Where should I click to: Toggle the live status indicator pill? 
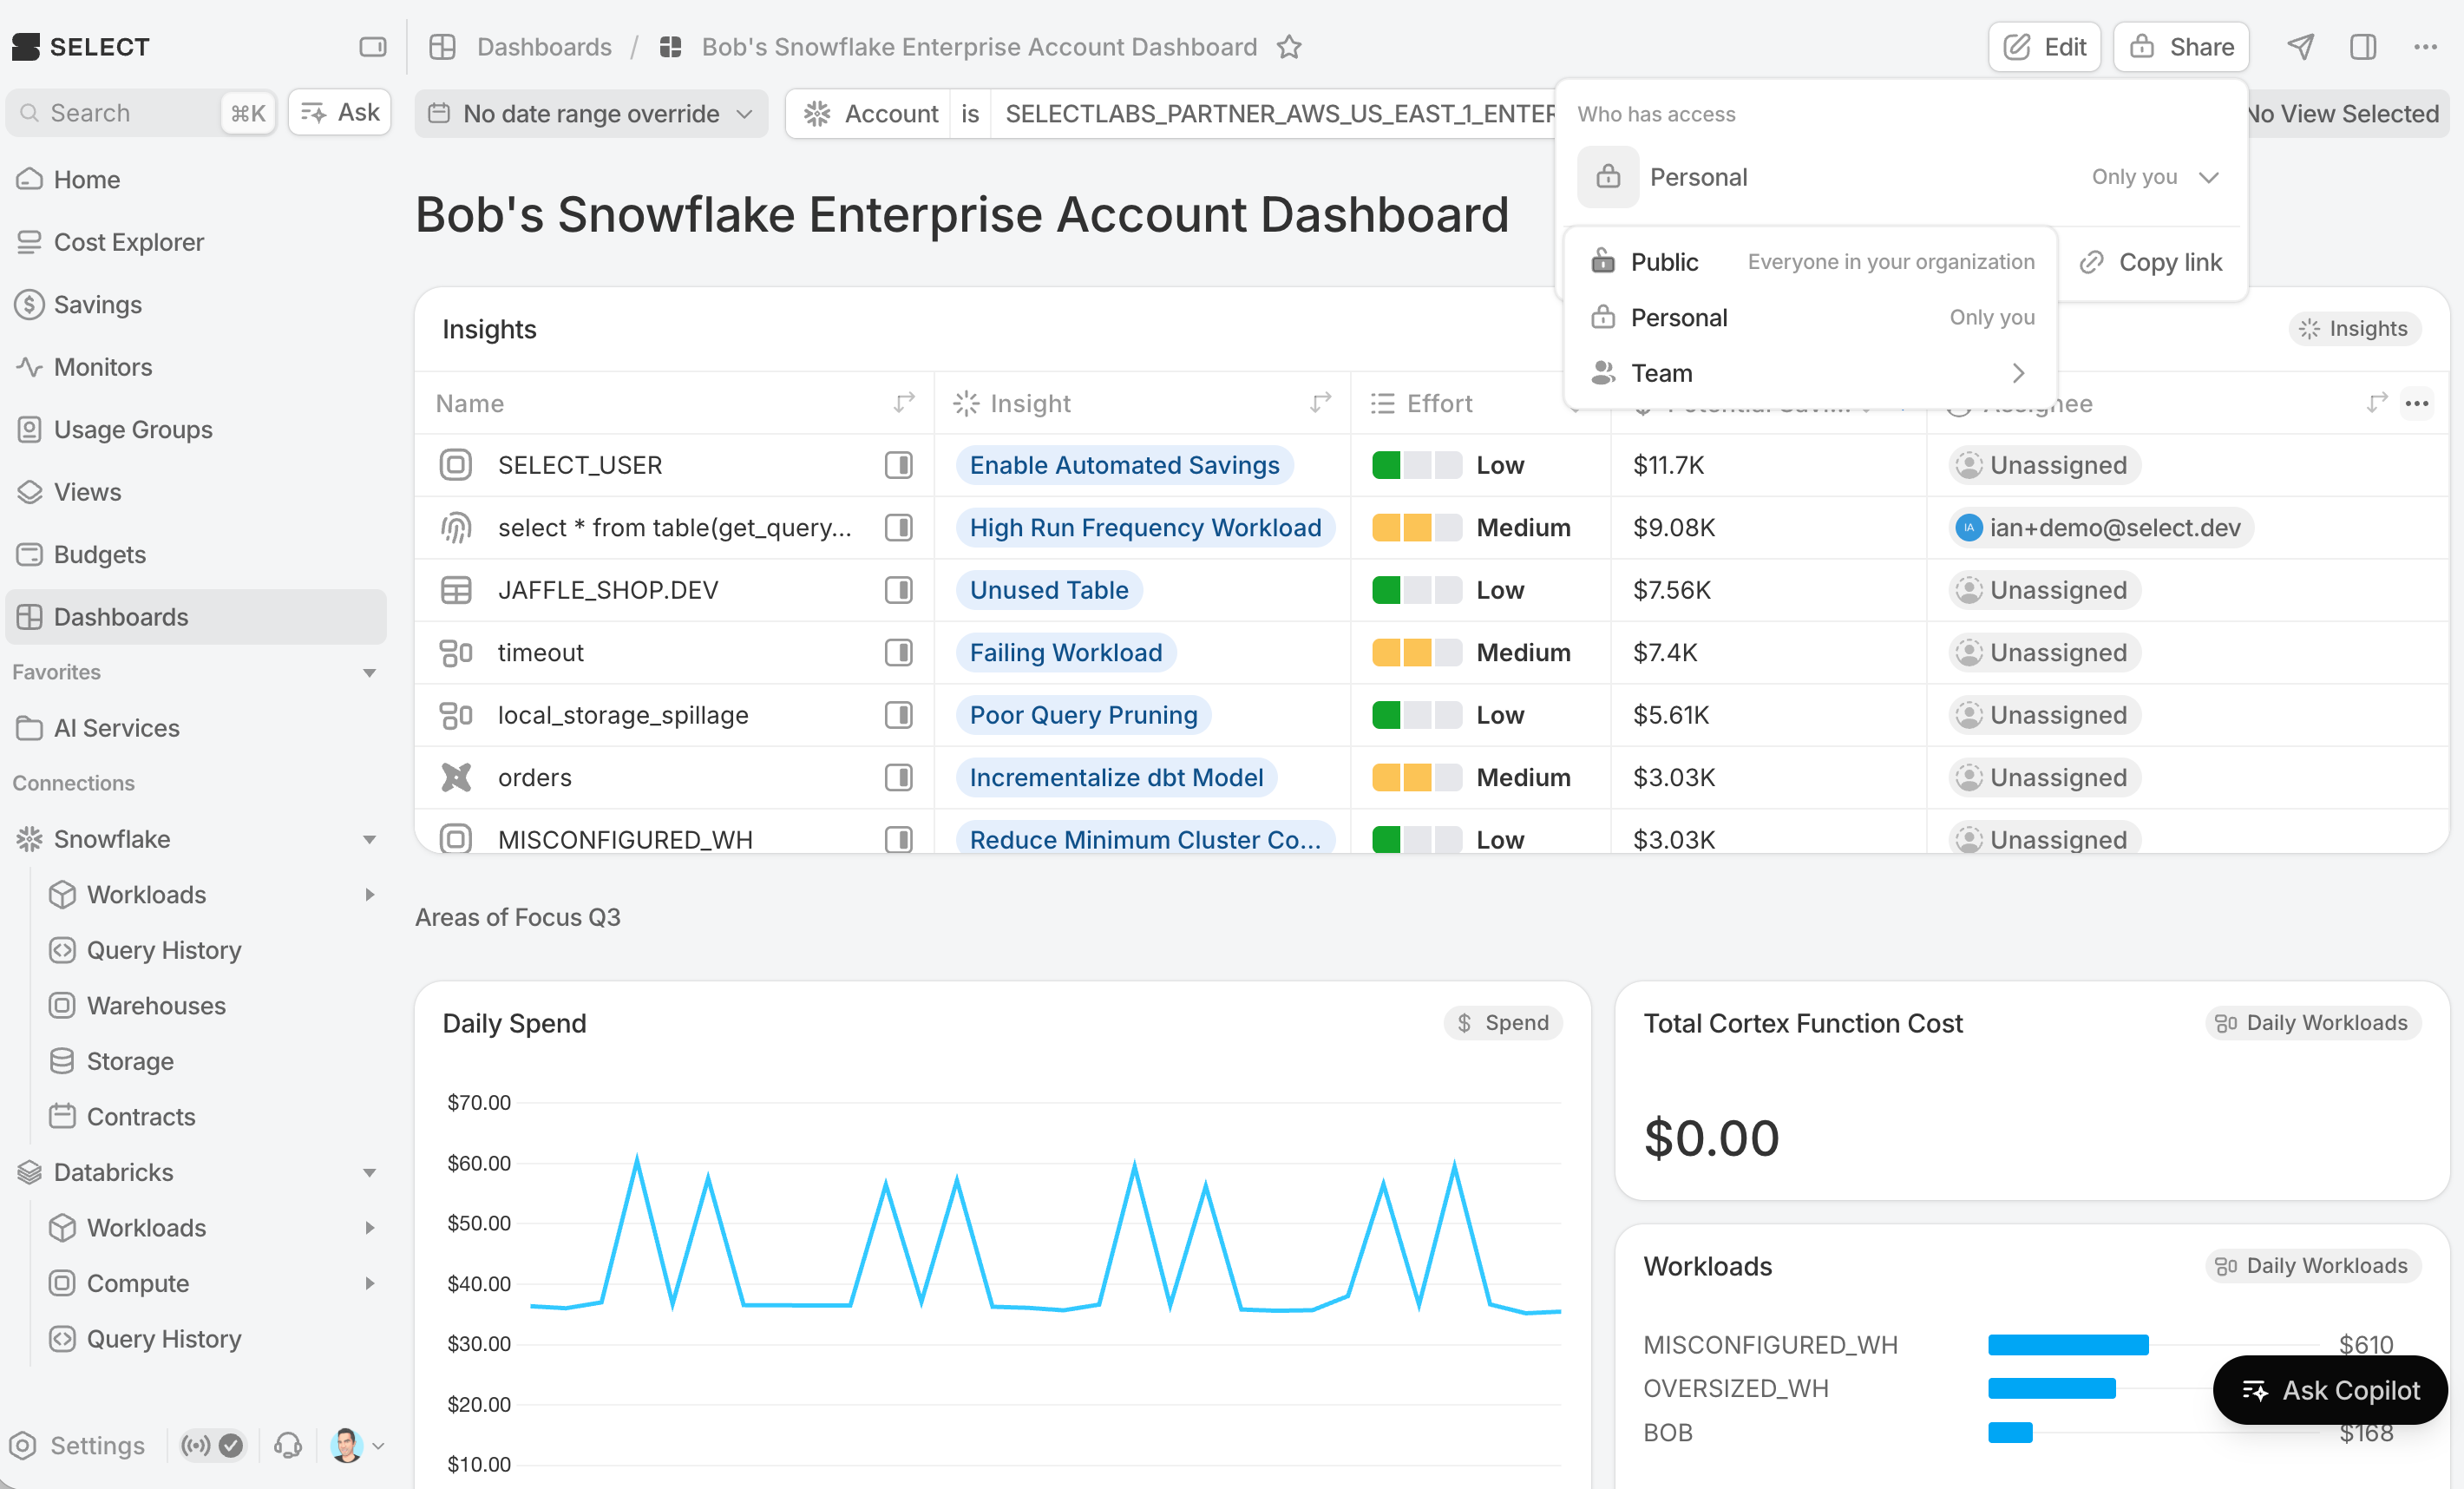tap(211, 1445)
